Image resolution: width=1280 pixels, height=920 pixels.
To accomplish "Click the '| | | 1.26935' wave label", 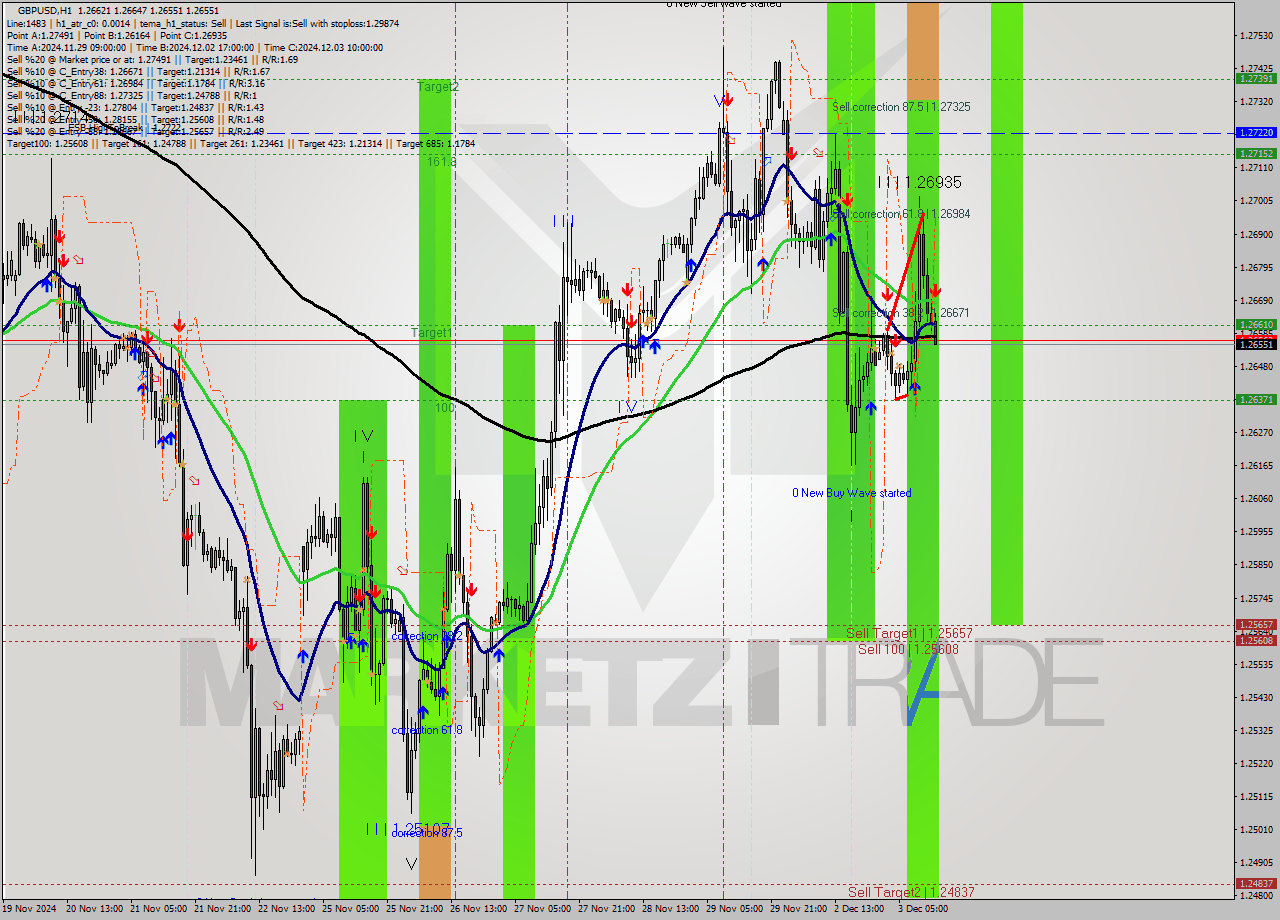I will [919, 182].
